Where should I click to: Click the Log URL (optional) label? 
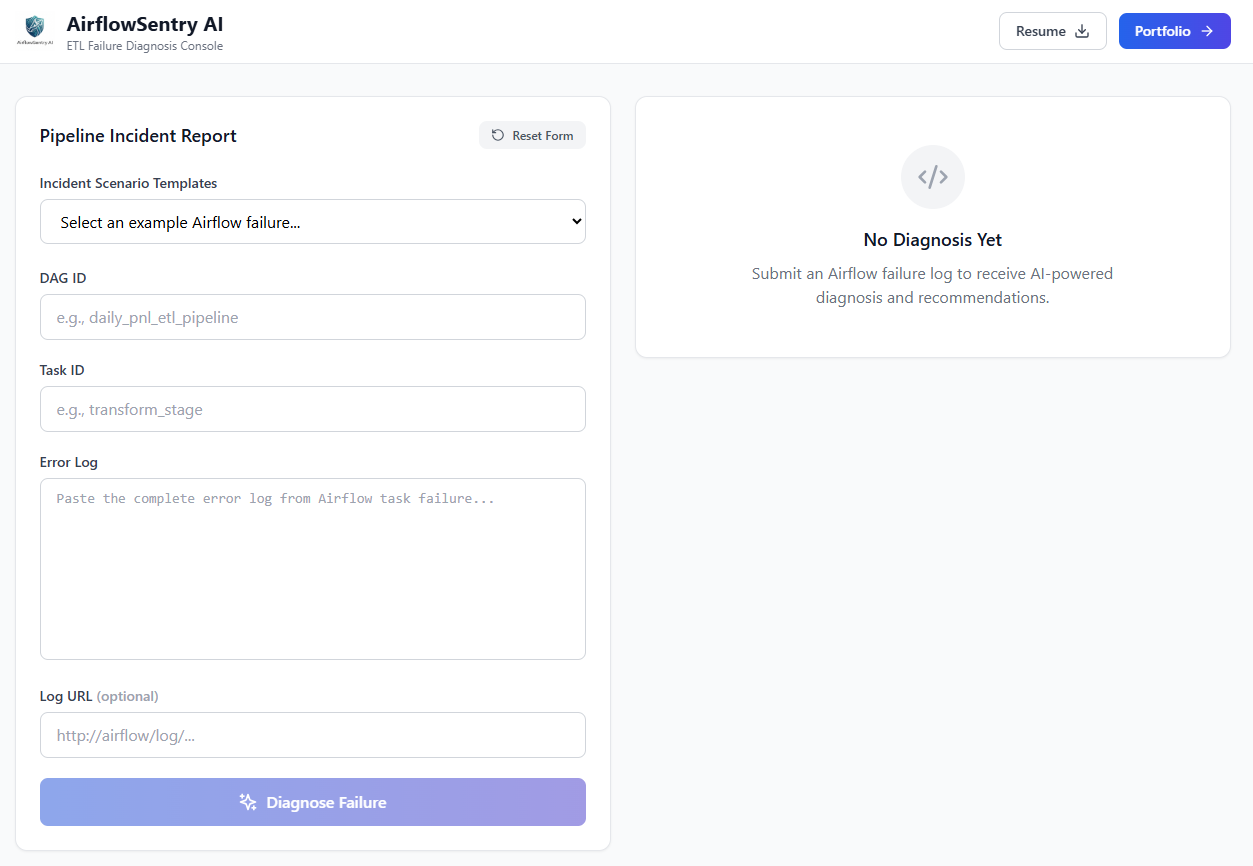[x=99, y=696]
